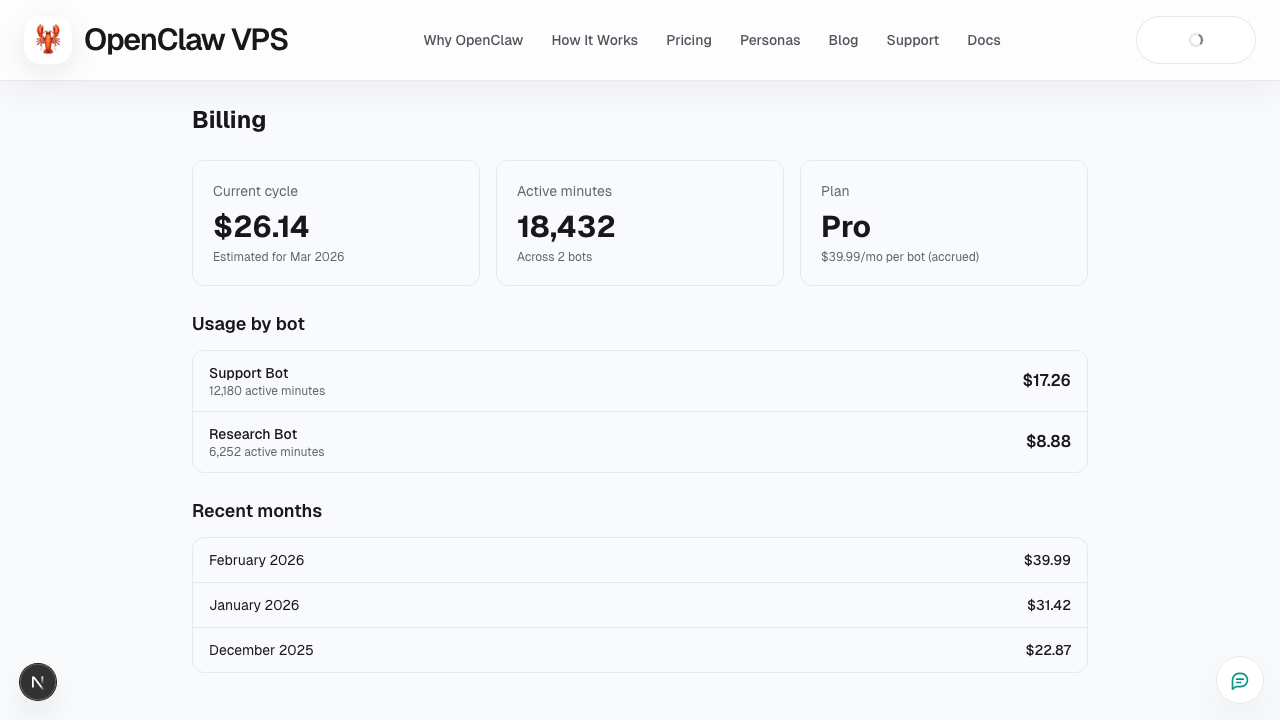Image resolution: width=1280 pixels, height=720 pixels.
Task: Select the Docs navigation link
Action: 983,40
